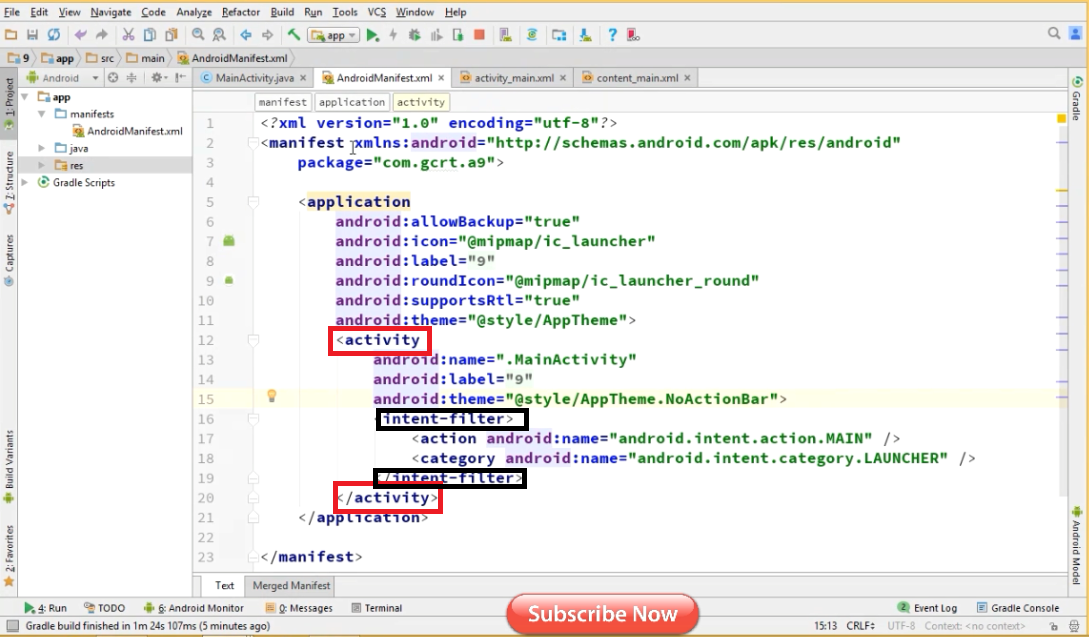Collapse all in Project panel
The height and width of the screenshot is (637, 1089).
tap(131, 78)
